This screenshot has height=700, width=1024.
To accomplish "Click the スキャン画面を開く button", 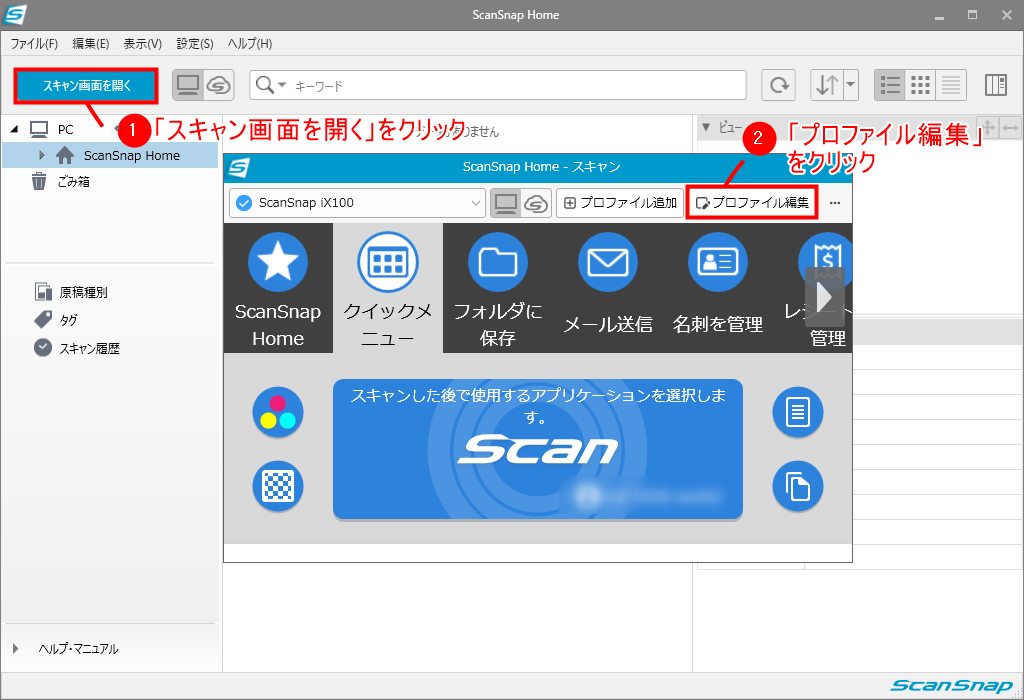I will pyautogui.click(x=85, y=86).
